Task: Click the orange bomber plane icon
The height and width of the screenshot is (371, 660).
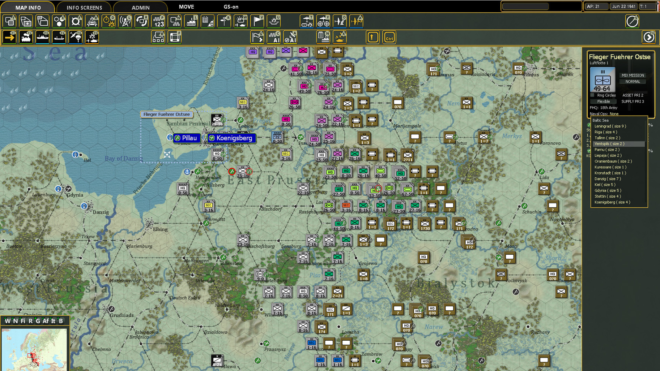Action: click(356, 21)
